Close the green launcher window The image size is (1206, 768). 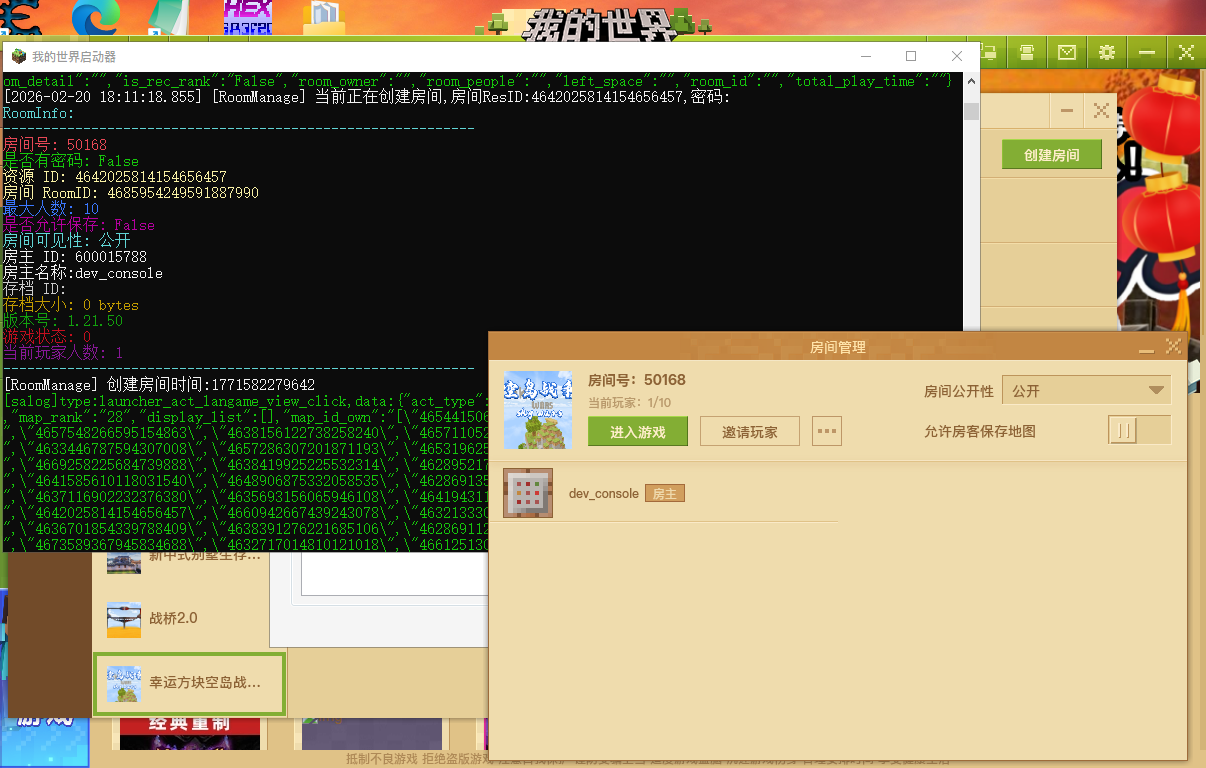point(1186,52)
